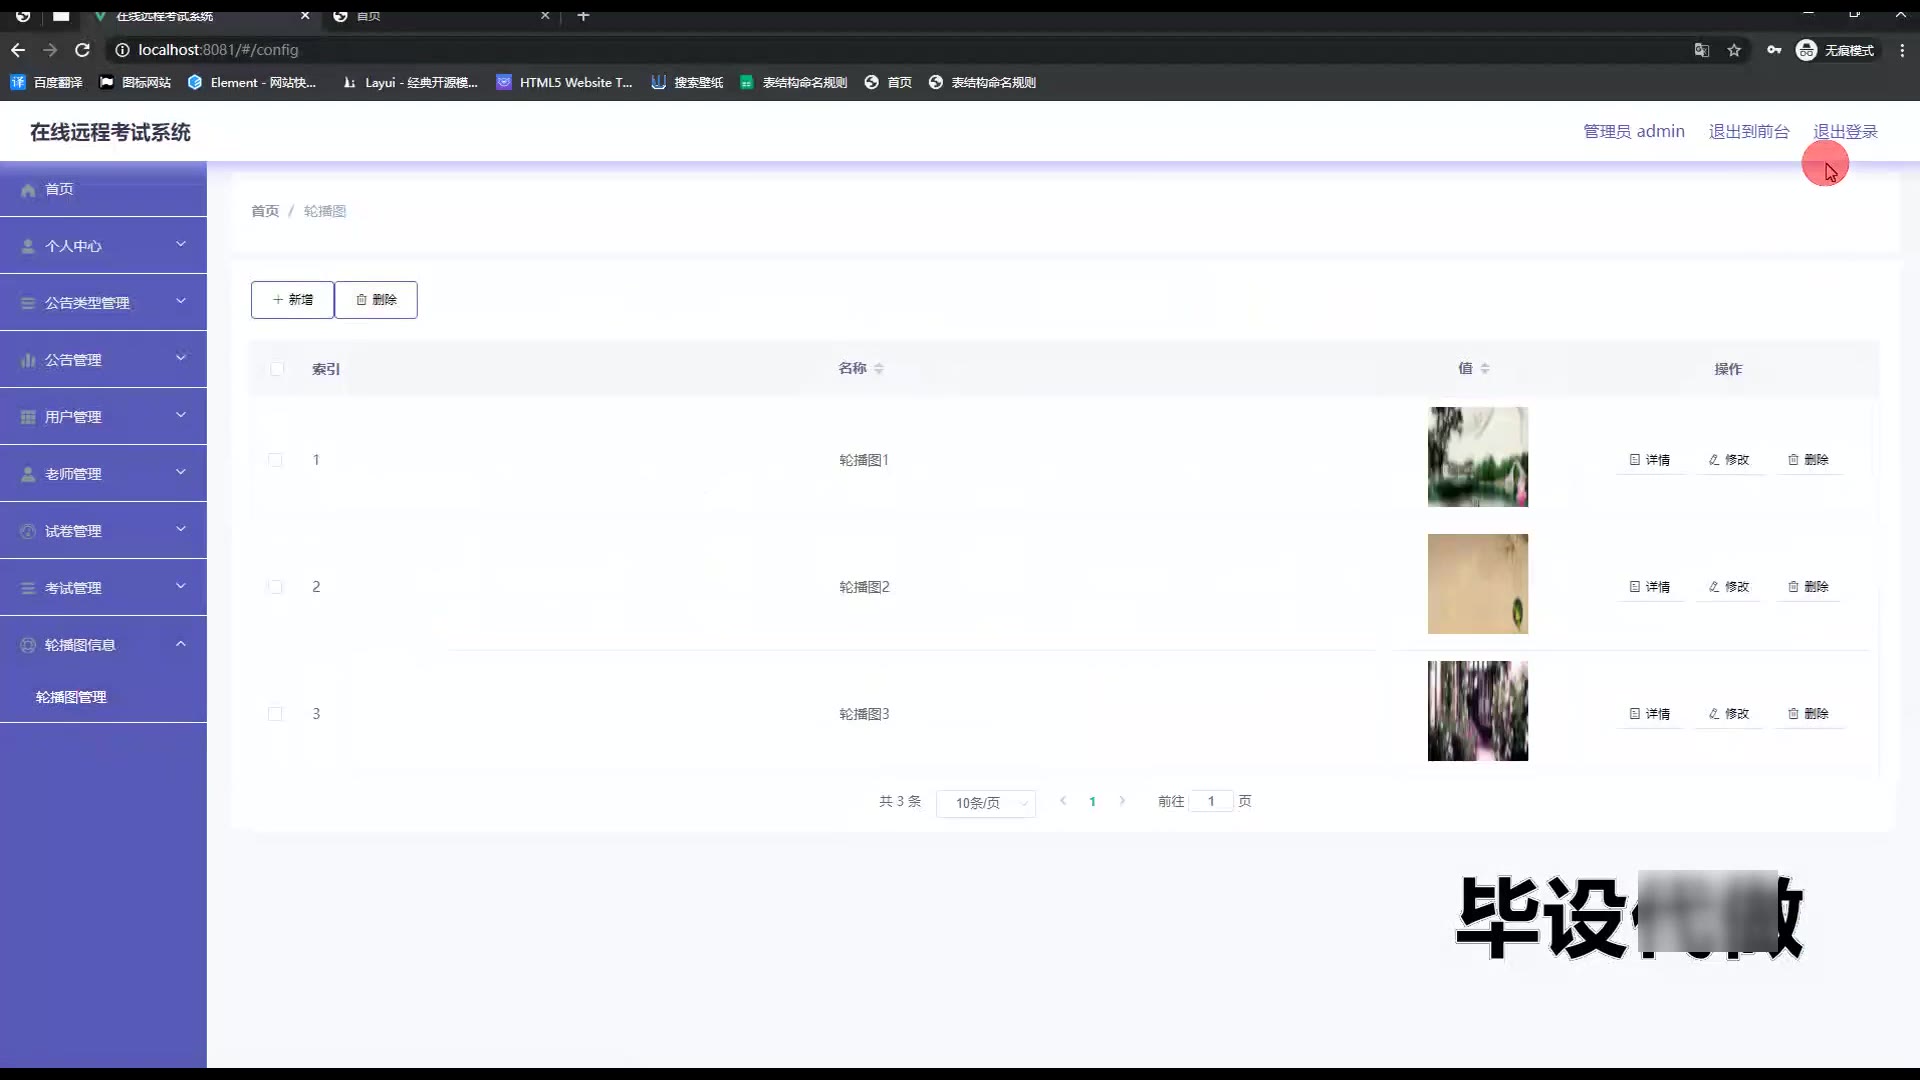Sort by the 名称 column arrows
This screenshot has width=1920, height=1080.
pos(878,369)
